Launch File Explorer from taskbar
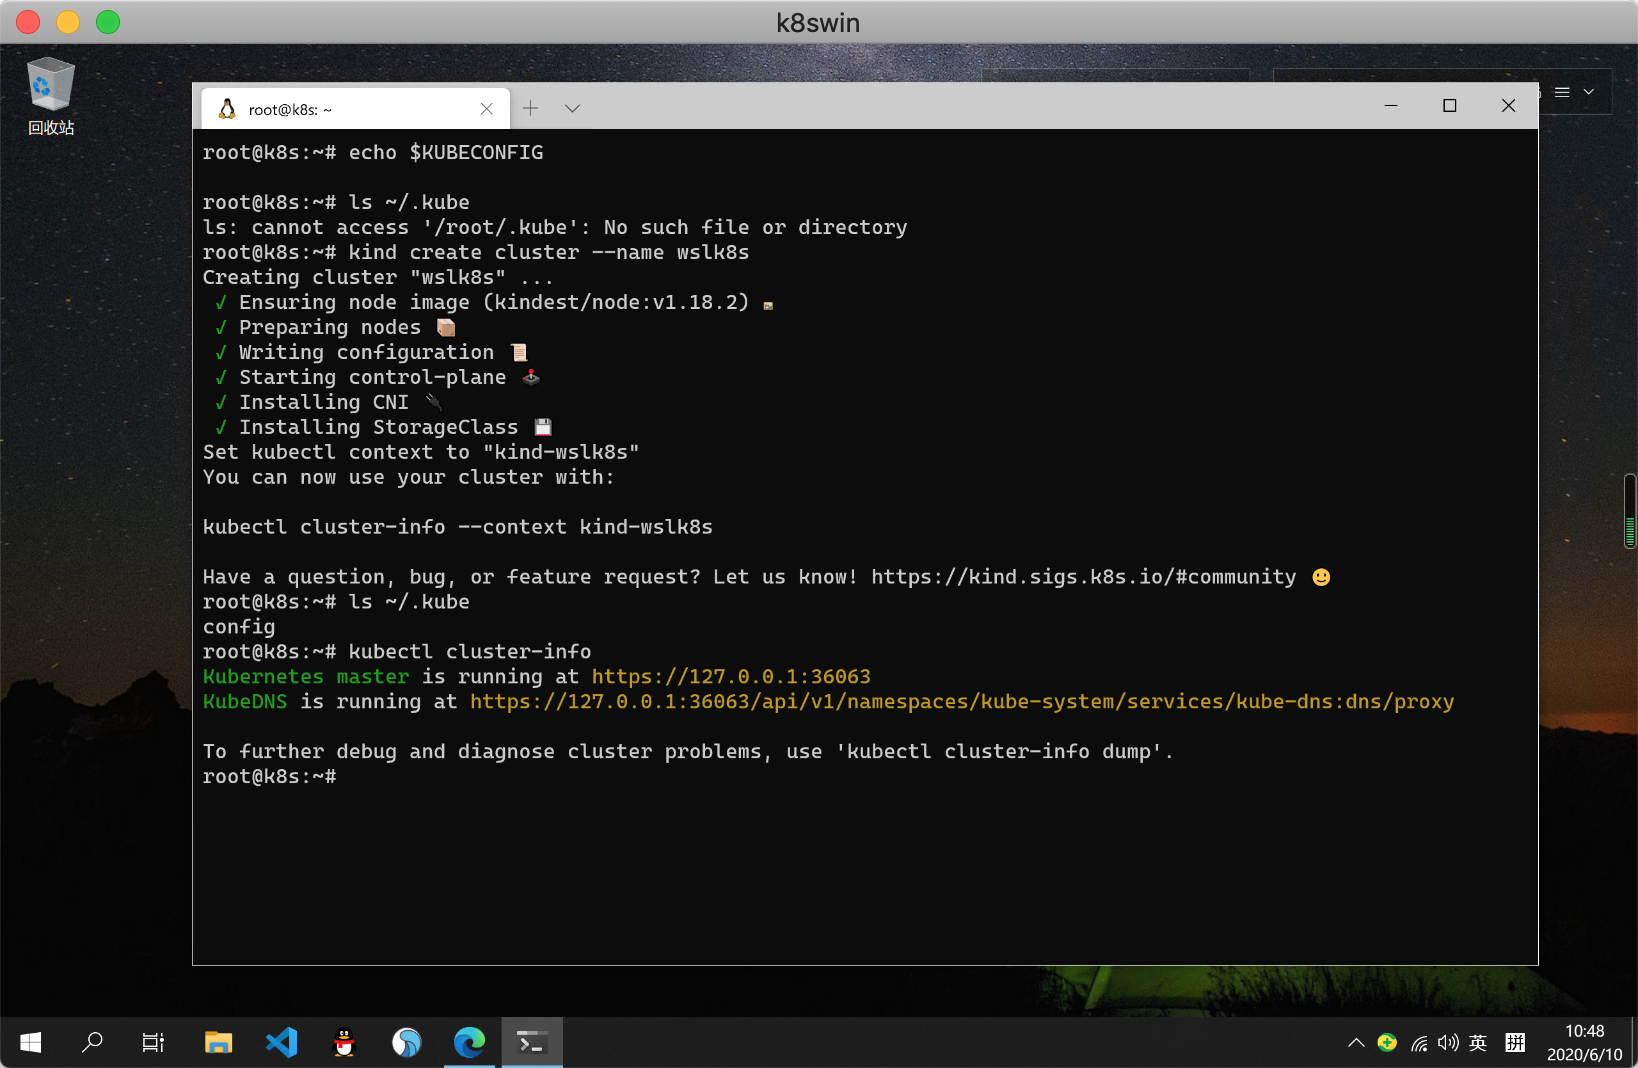This screenshot has width=1638, height=1068. [218, 1043]
